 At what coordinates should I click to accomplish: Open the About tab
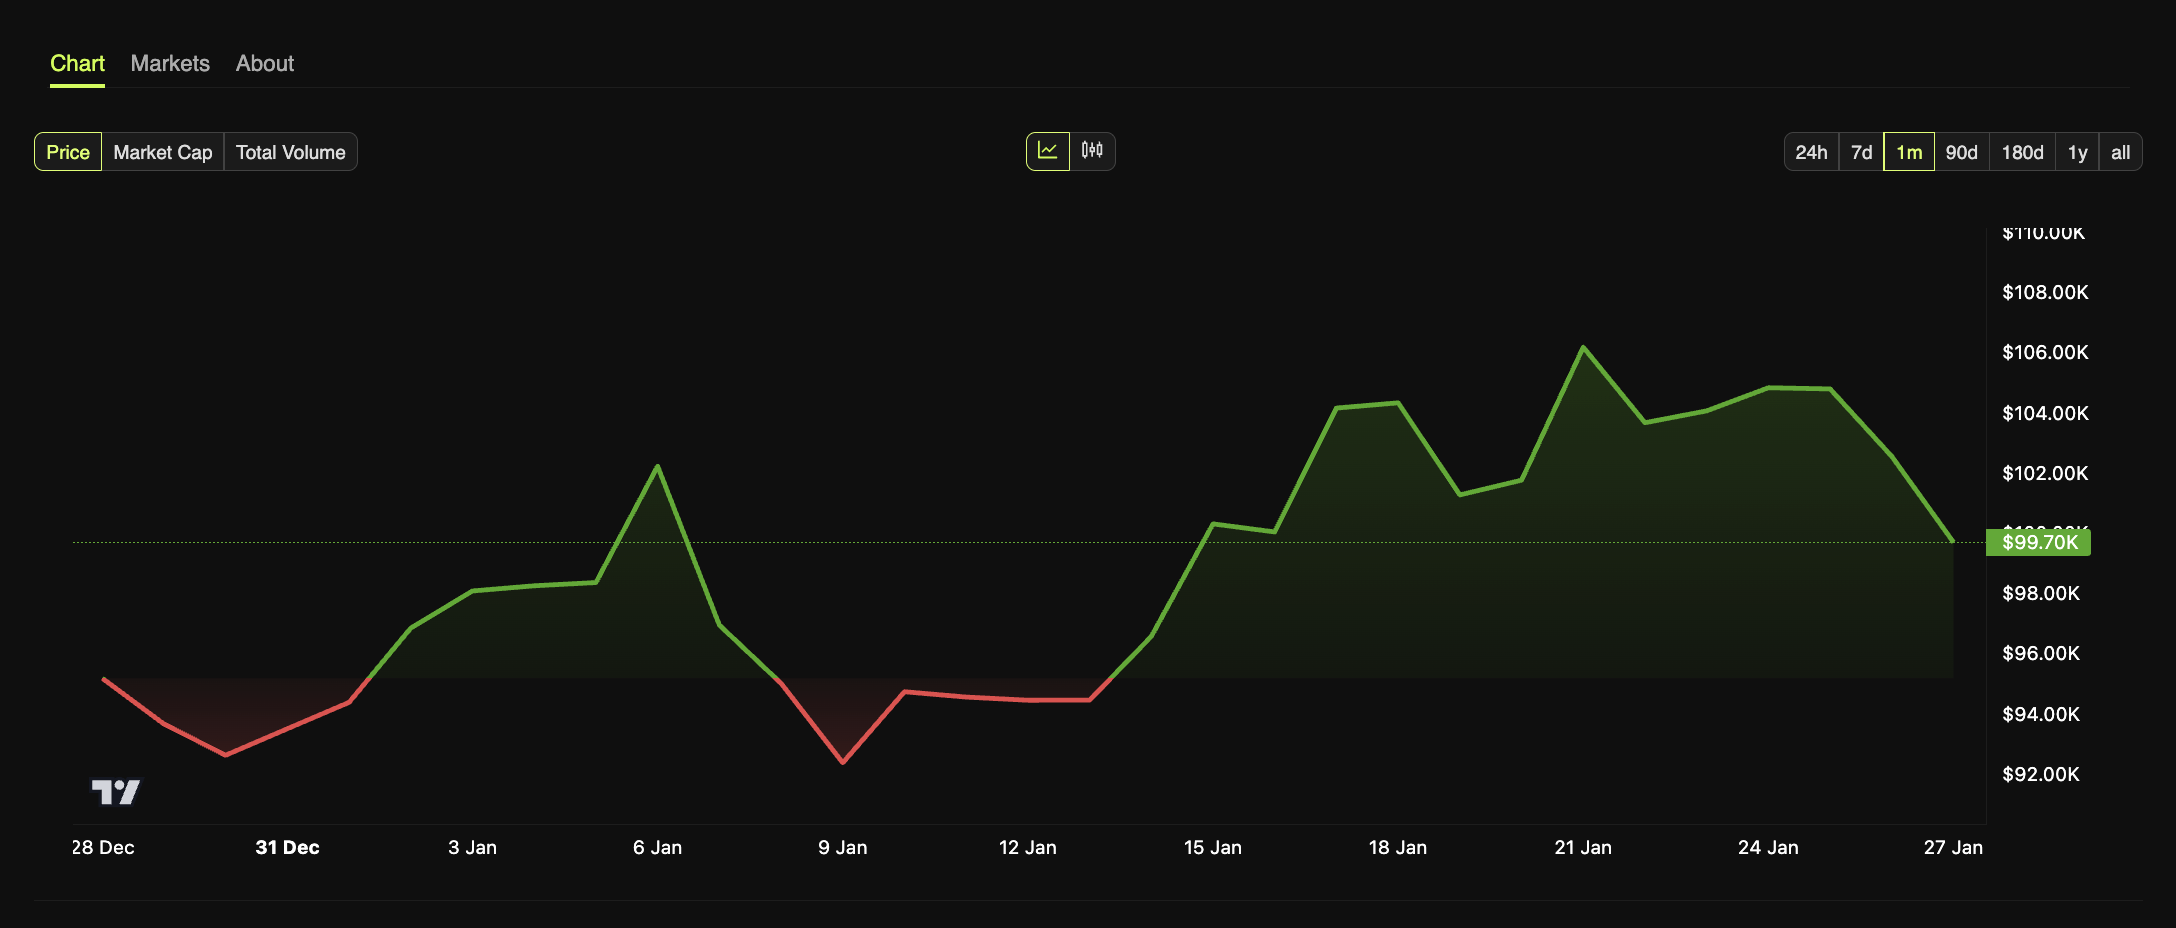click(264, 64)
